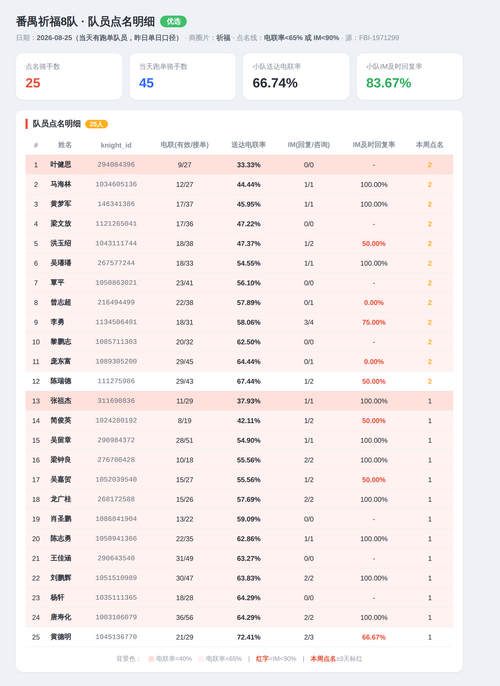
Task: Click the knight_id column header
Action: [116, 145]
